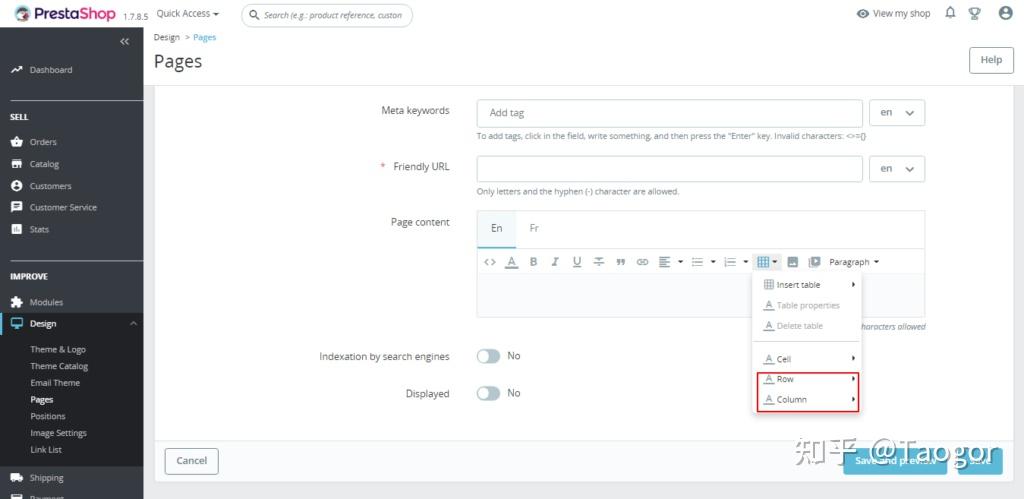Image resolution: width=1024 pixels, height=499 pixels.
Task: Click the numbered list icon
Action: (730, 262)
